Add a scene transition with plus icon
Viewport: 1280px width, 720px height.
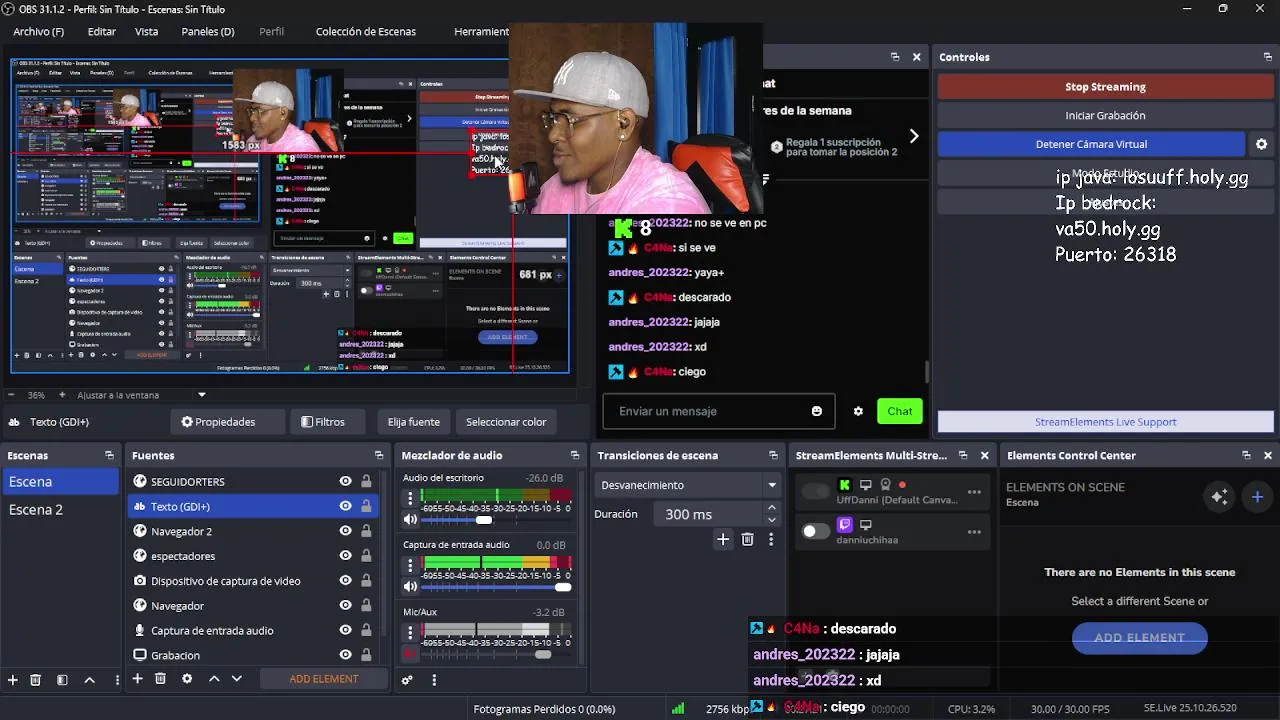coord(723,539)
